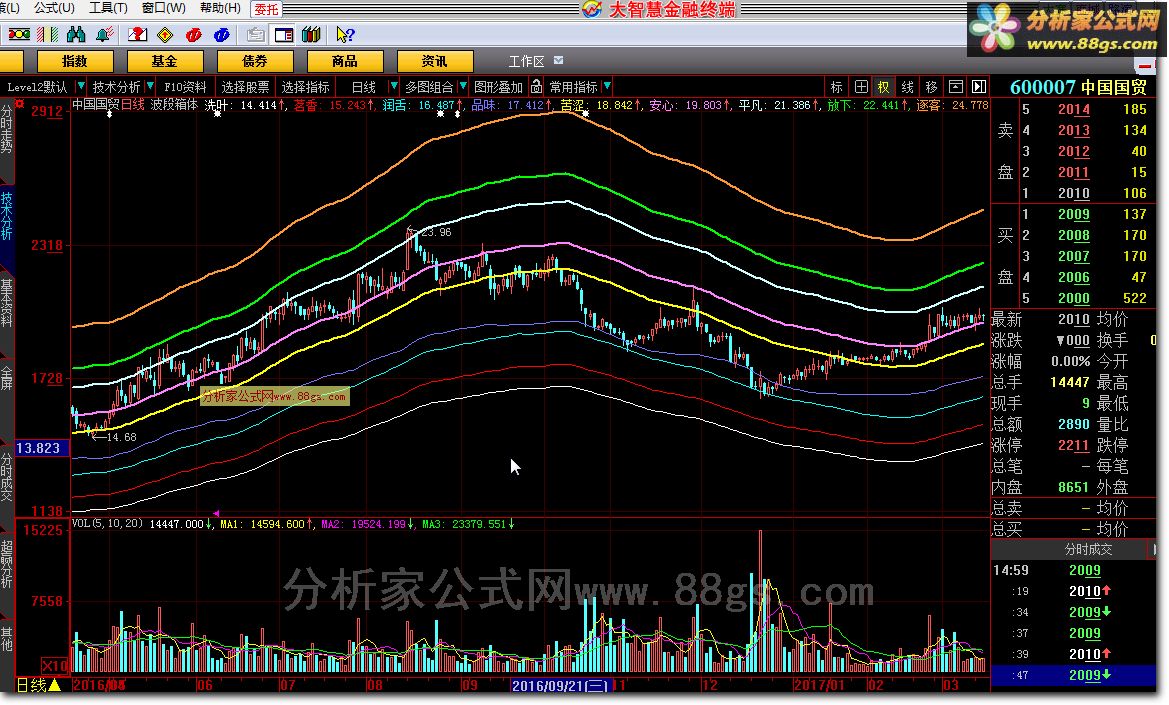This screenshot has width=1169, height=705.
Task: Click the 移 move button
Action: (x=931, y=87)
